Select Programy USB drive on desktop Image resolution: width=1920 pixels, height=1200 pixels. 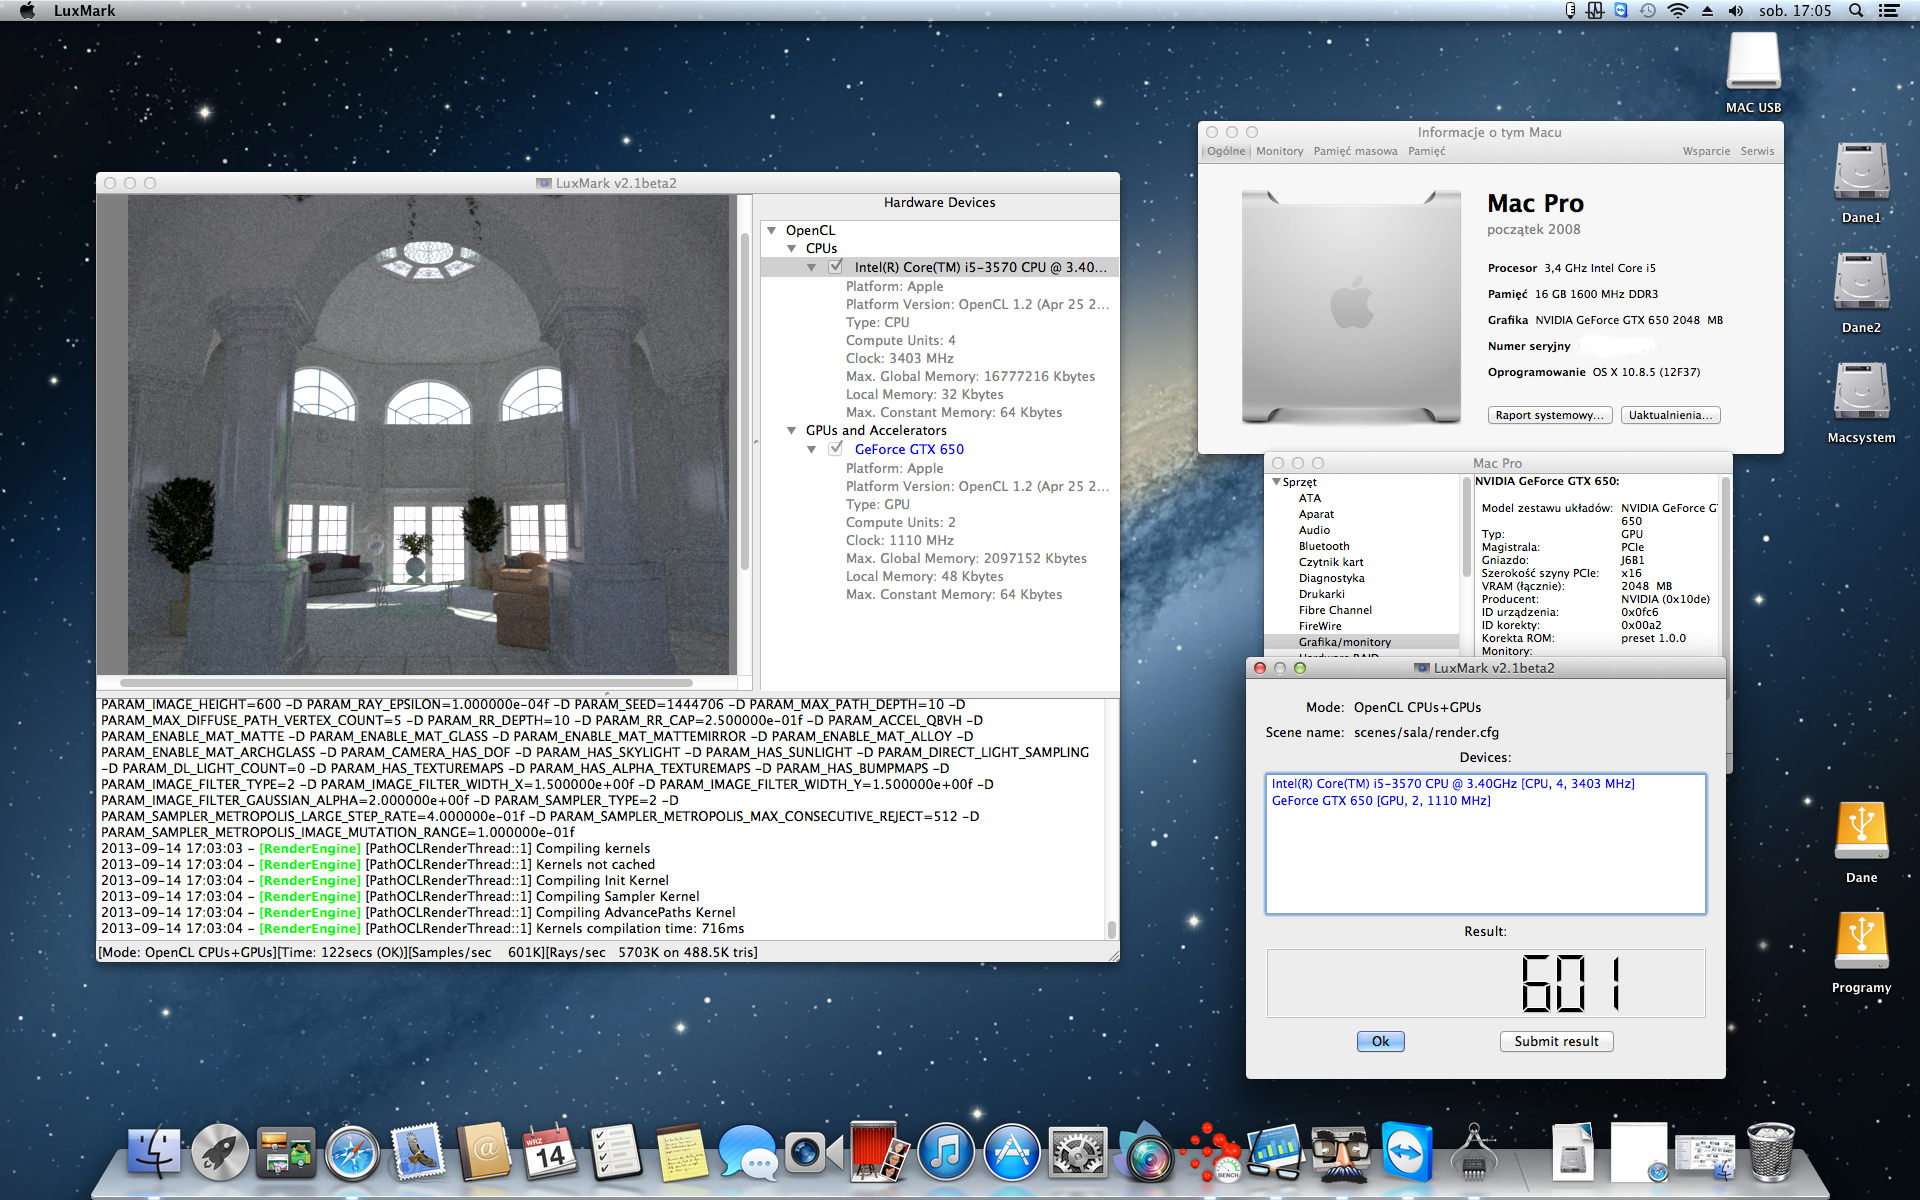pyautogui.click(x=1861, y=953)
